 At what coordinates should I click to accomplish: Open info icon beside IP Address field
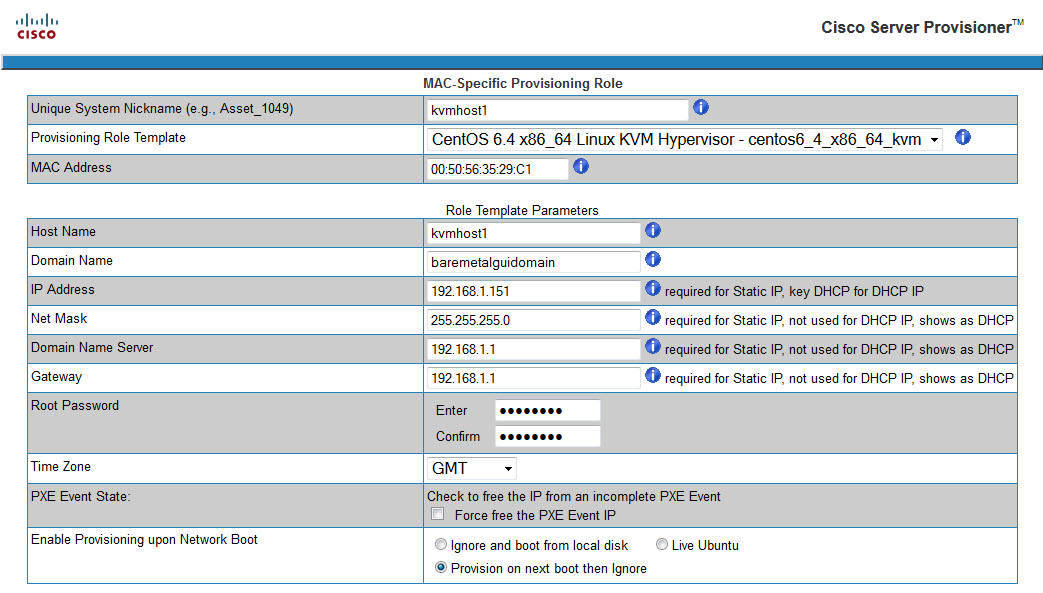pyautogui.click(x=653, y=288)
